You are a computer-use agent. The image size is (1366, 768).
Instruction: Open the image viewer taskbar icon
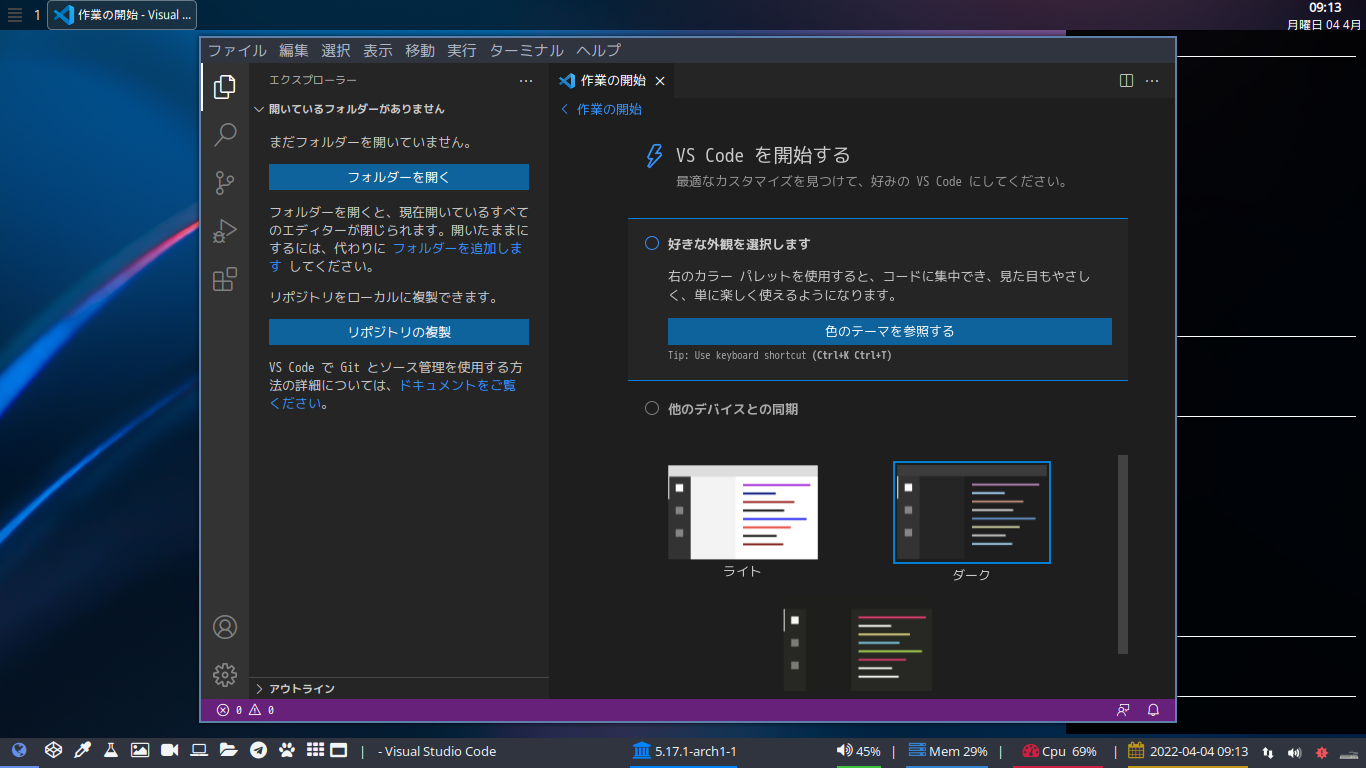pyautogui.click(x=140, y=750)
